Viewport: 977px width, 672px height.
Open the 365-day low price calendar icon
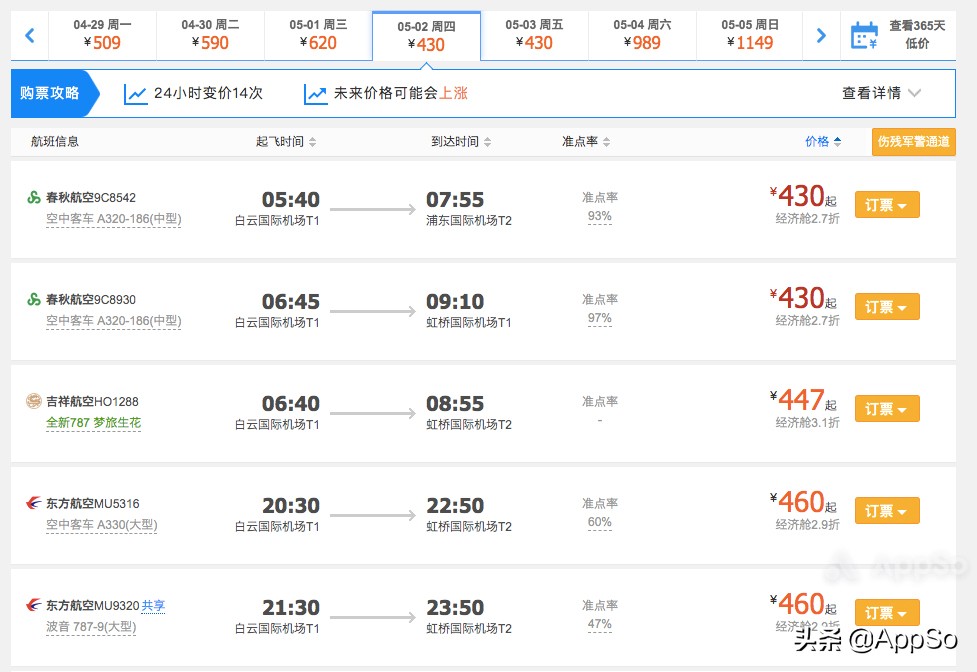(863, 36)
